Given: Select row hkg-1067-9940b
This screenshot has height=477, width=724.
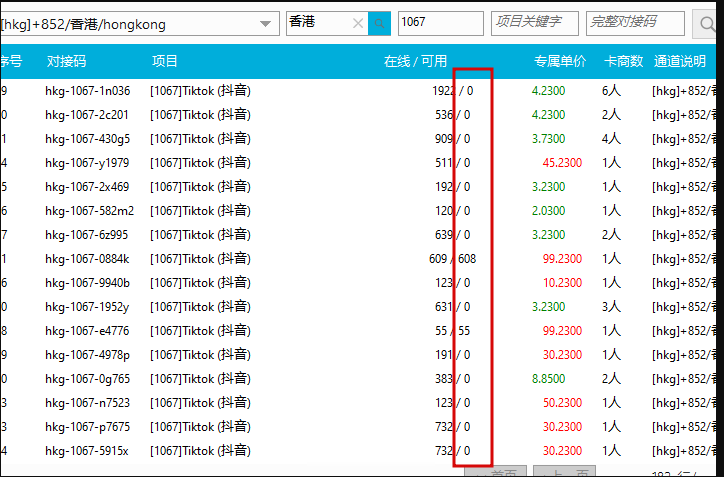Looking at the screenshot, I should 358,283.
